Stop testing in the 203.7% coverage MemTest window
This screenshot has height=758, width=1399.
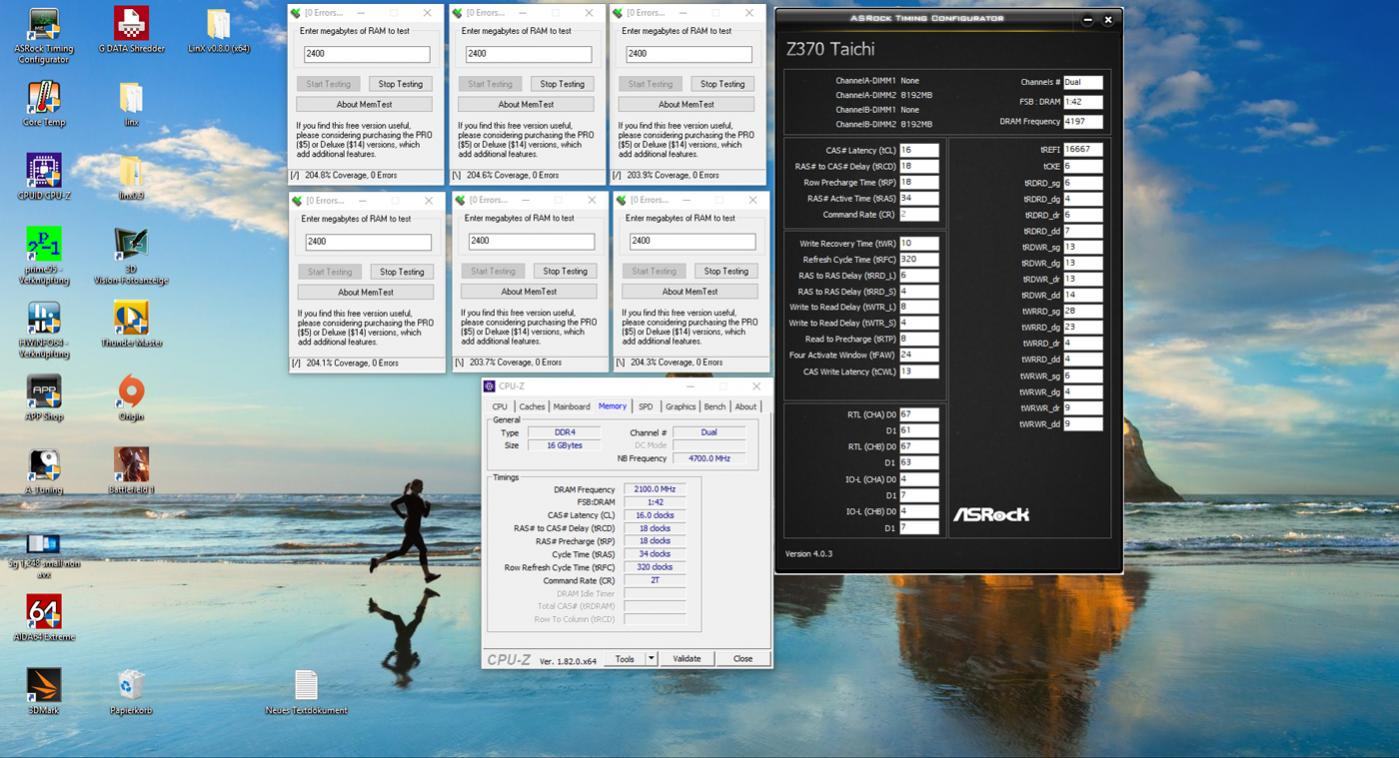pyautogui.click(x=565, y=271)
